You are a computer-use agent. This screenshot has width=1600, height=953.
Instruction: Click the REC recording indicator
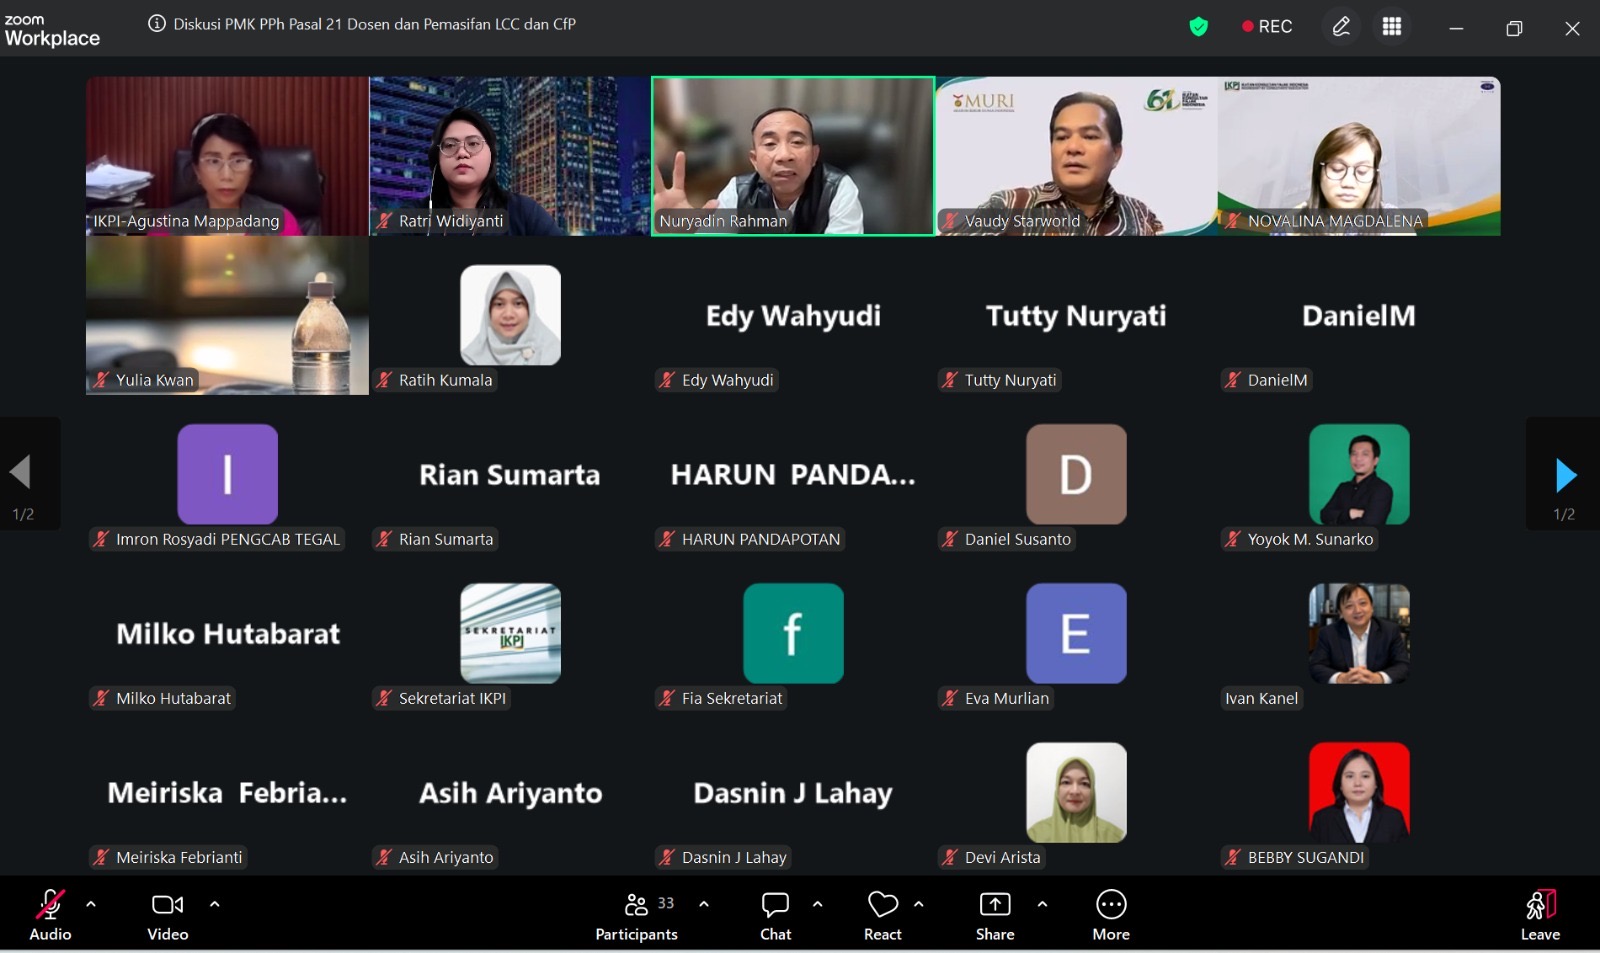pyautogui.click(x=1267, y=27)
